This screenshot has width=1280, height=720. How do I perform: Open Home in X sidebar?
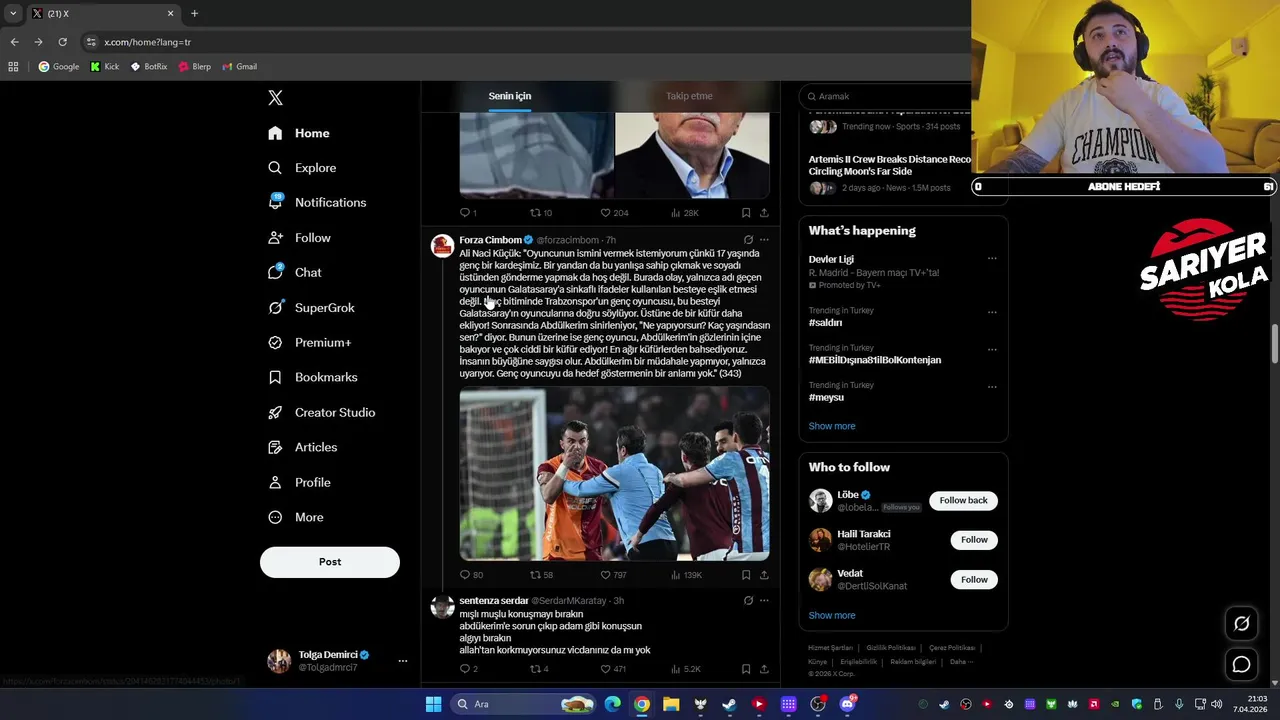(x=299, y=133)
